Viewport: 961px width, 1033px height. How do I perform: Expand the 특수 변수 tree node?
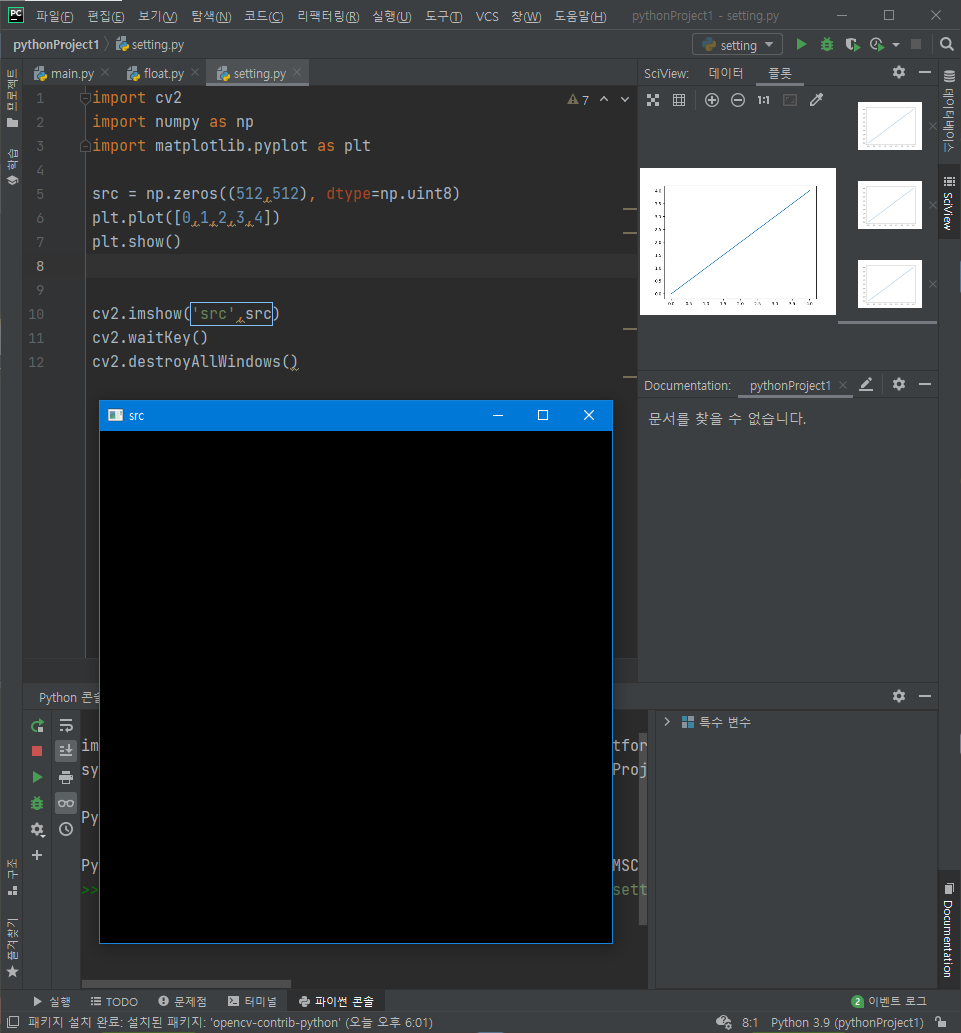point(667,721)
